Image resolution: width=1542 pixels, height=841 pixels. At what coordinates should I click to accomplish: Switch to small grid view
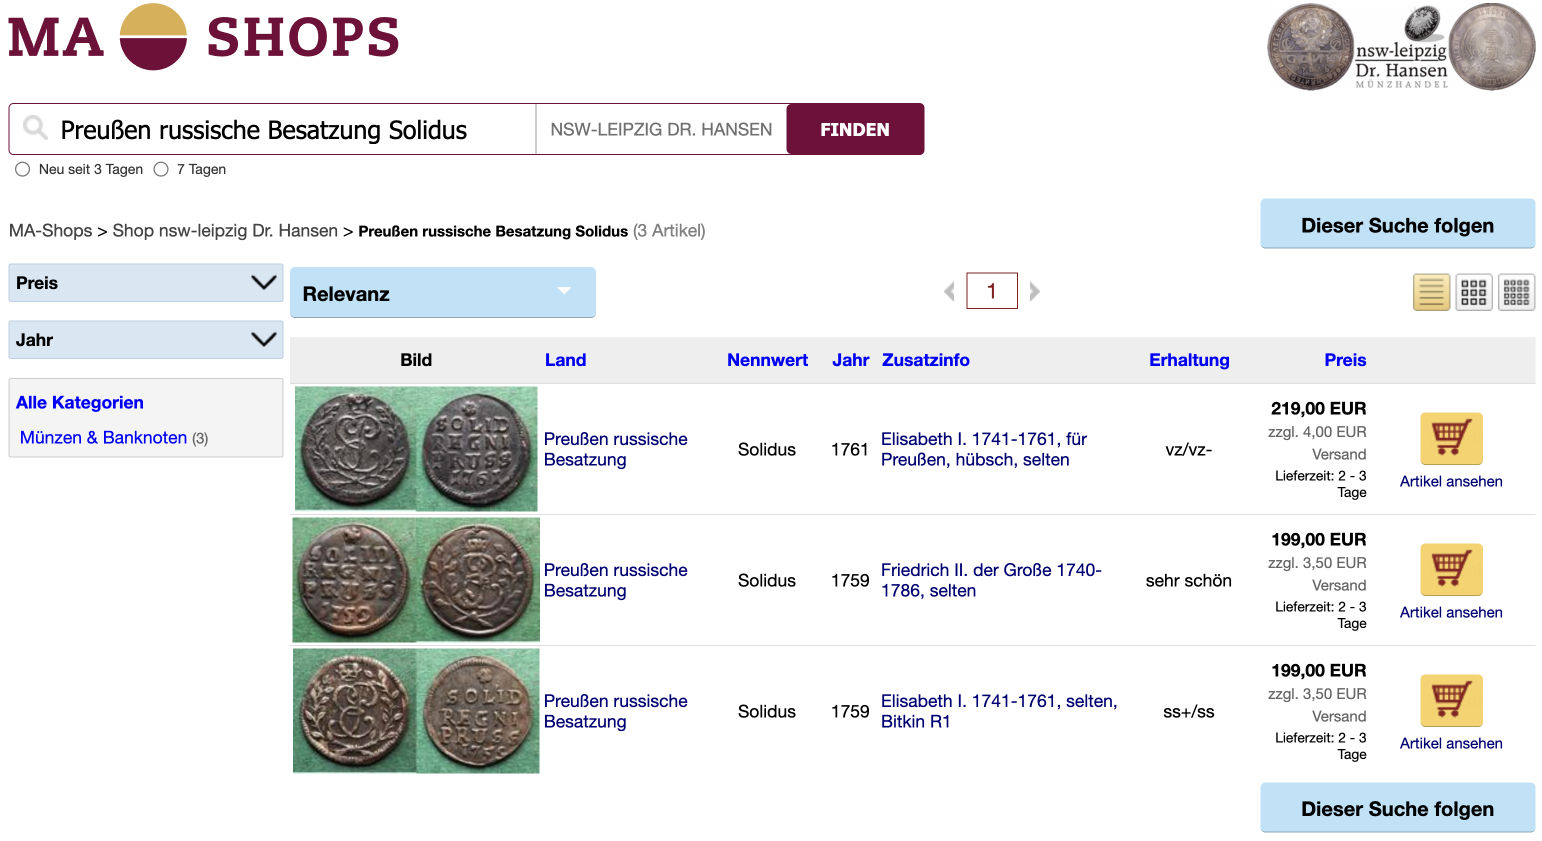[x=1517, y=292]
